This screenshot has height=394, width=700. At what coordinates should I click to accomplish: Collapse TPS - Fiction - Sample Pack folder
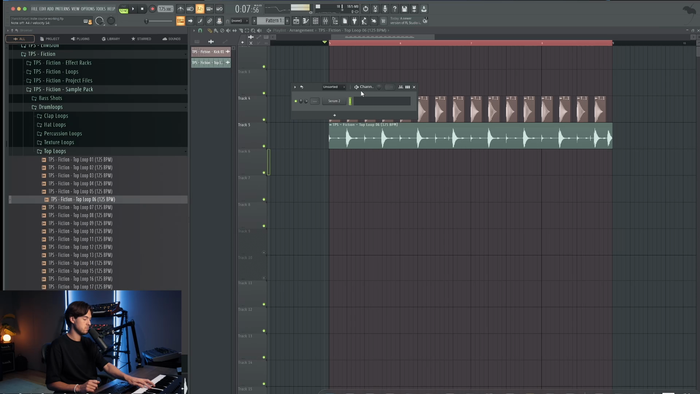(x=63, y=89)
